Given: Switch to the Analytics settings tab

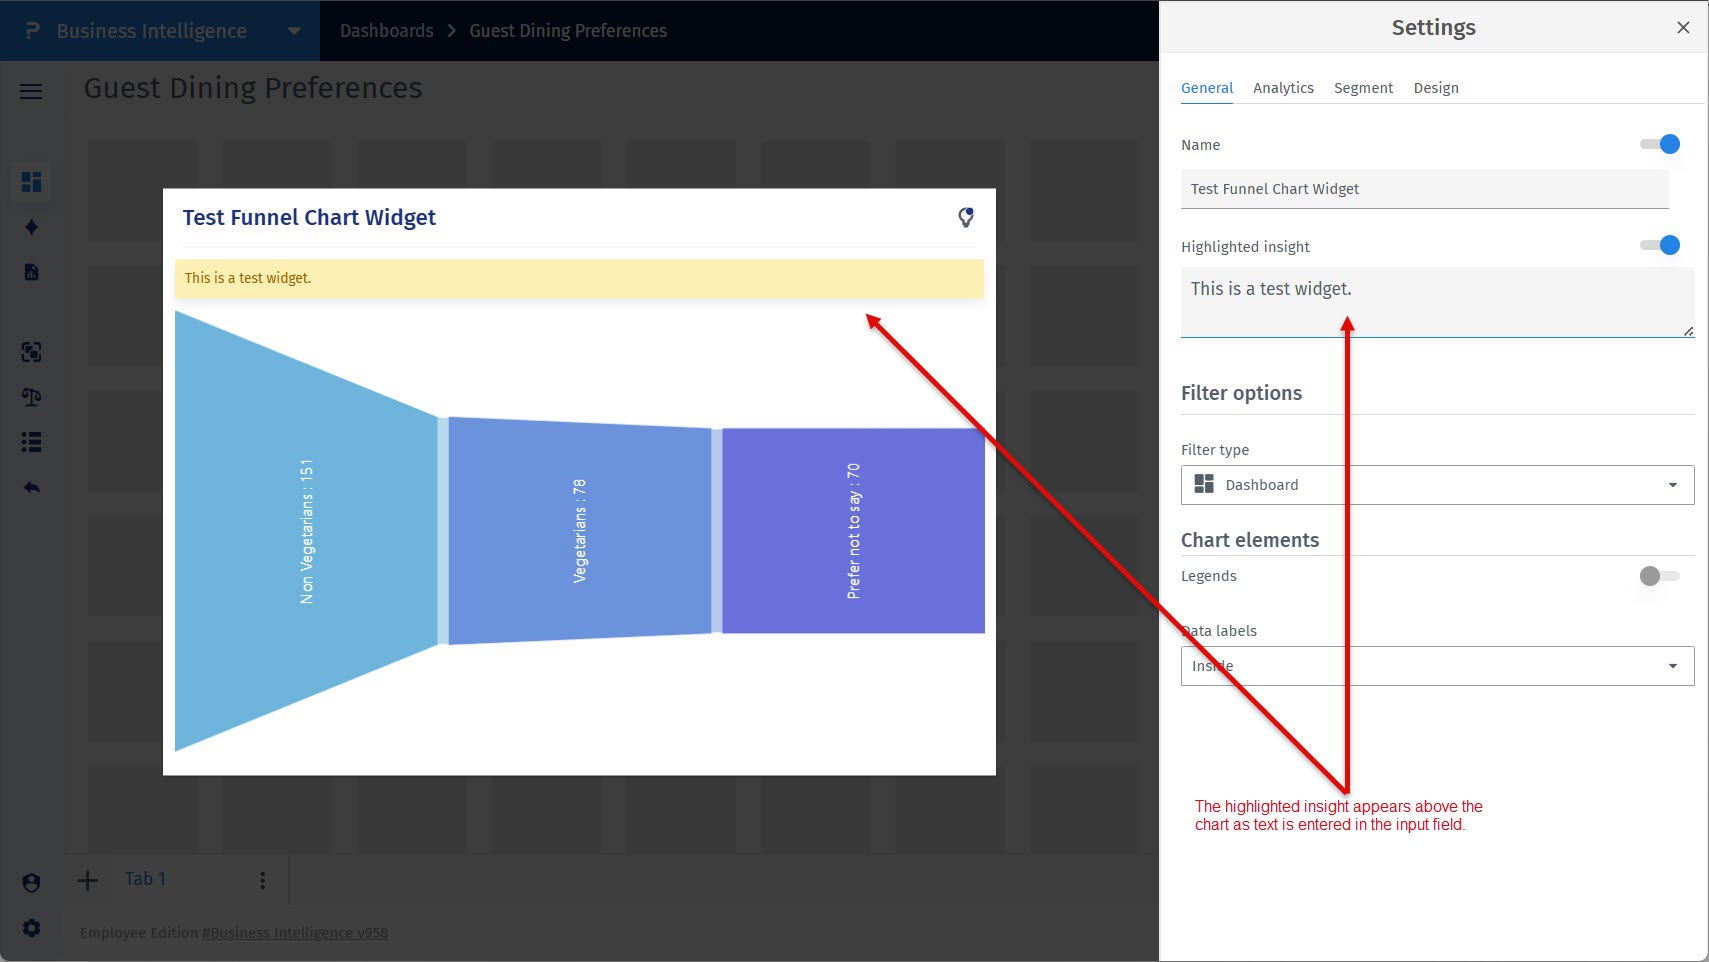Looking at the screenshot, I should [x=1283, y=88].
